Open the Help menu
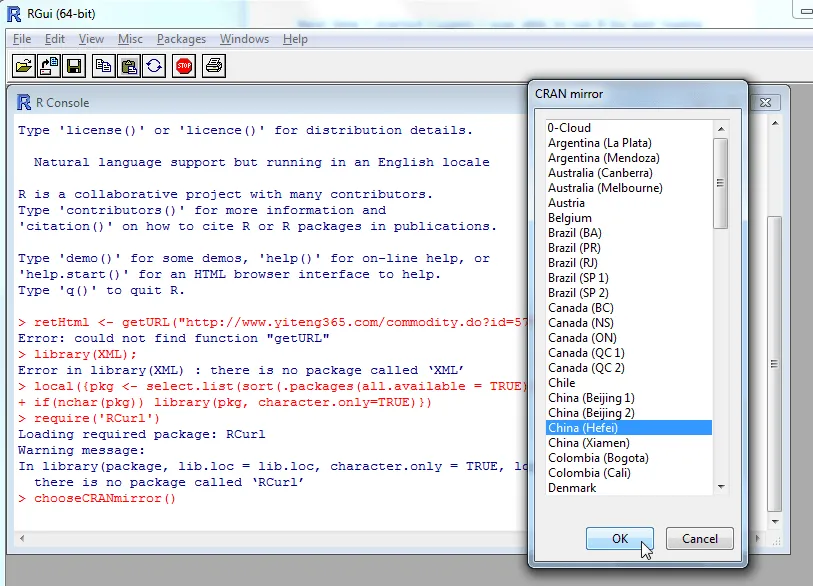The height and width of the screenshot is (586, 813). [295, 39]
